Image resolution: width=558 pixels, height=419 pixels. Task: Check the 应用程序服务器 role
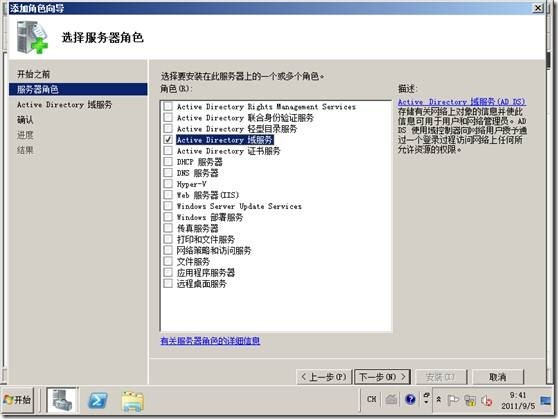pos(168,272)
